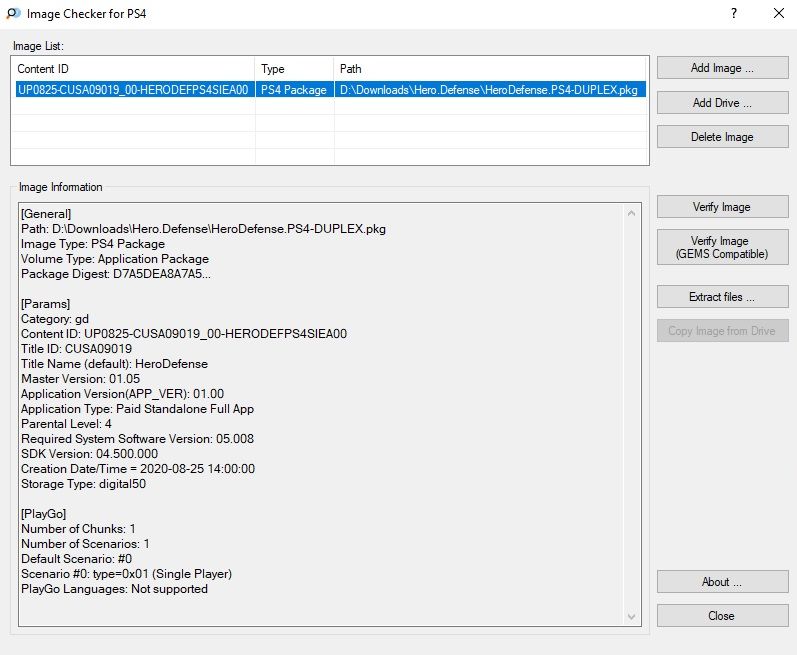Open the Extract files ... dialog

(x=722, y=297)
